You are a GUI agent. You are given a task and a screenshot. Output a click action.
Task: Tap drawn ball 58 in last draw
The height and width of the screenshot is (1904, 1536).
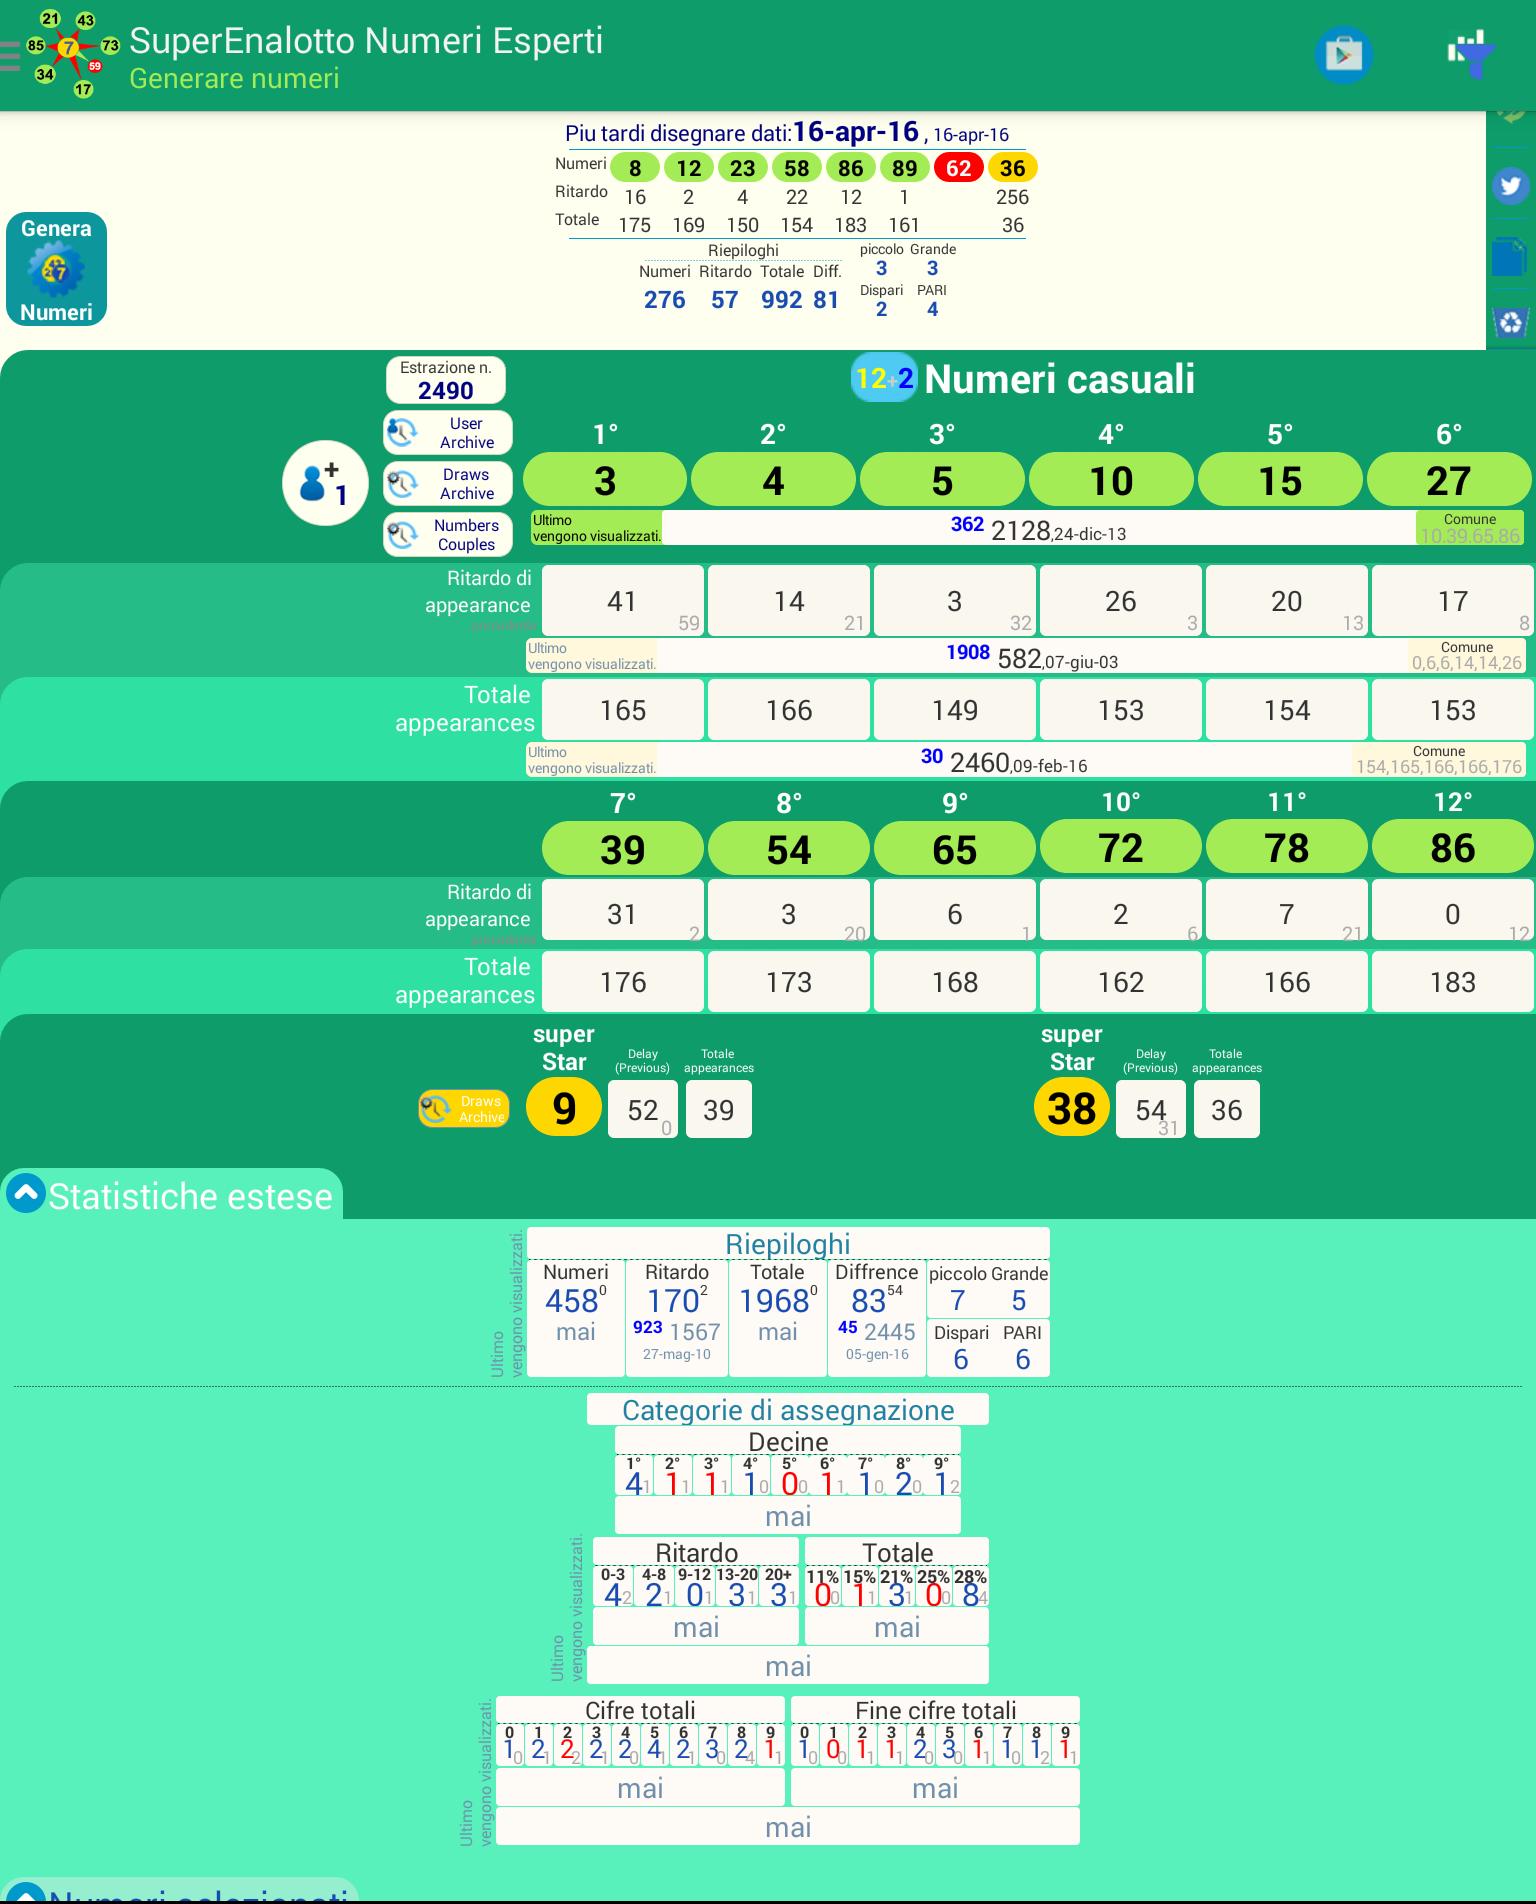click(x=796, y=168)
